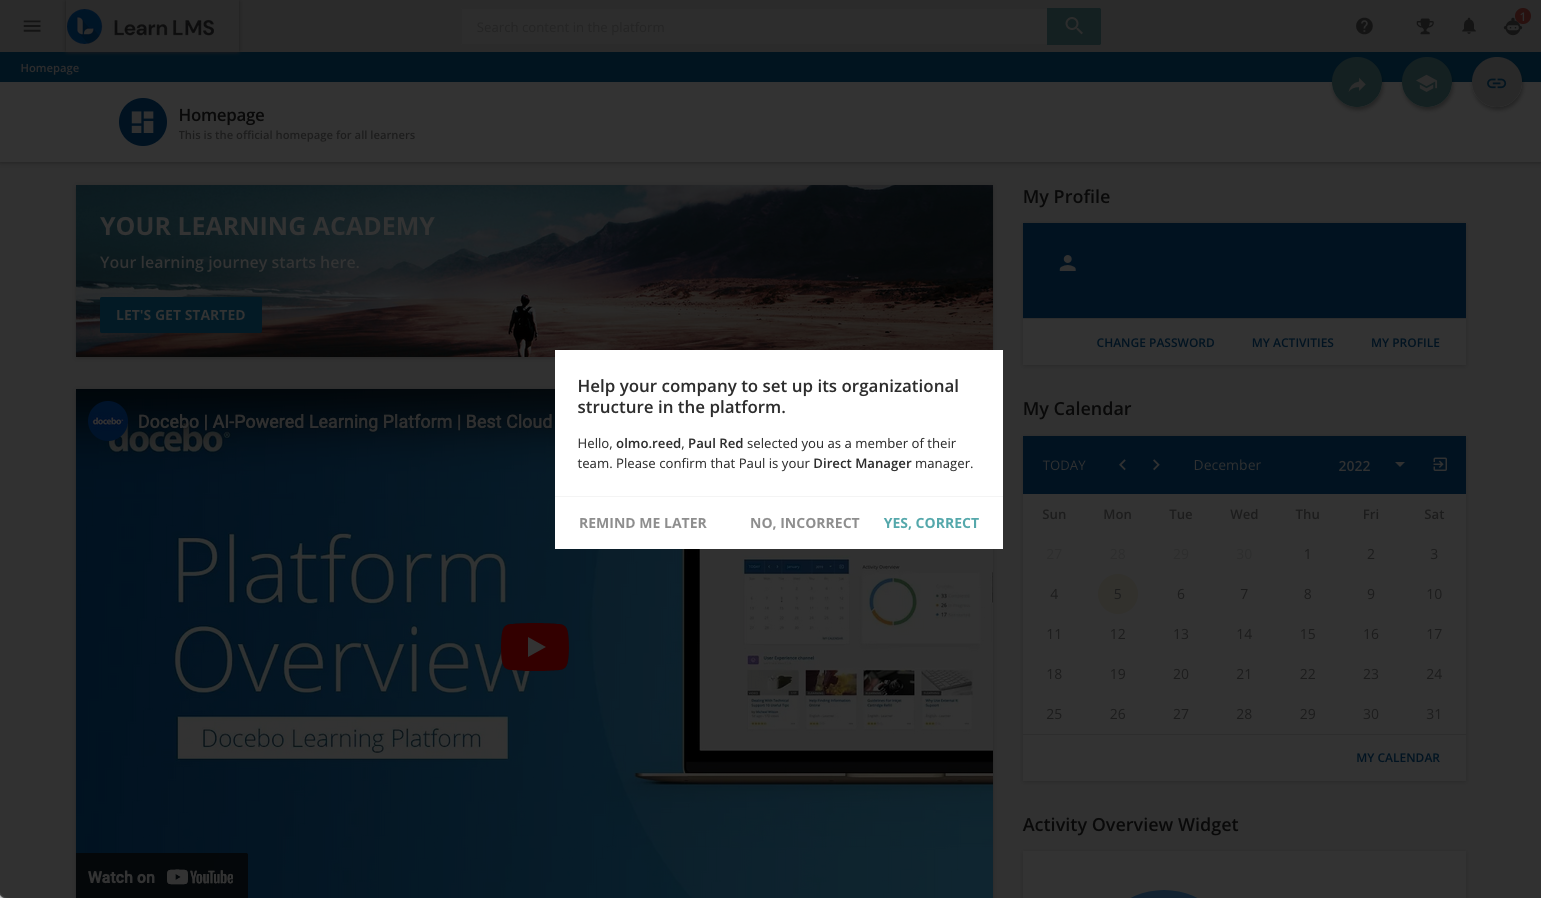Click the search magnifier button
The image size is (1541, 898).
pyautogui.click(x=1073, y=26)
